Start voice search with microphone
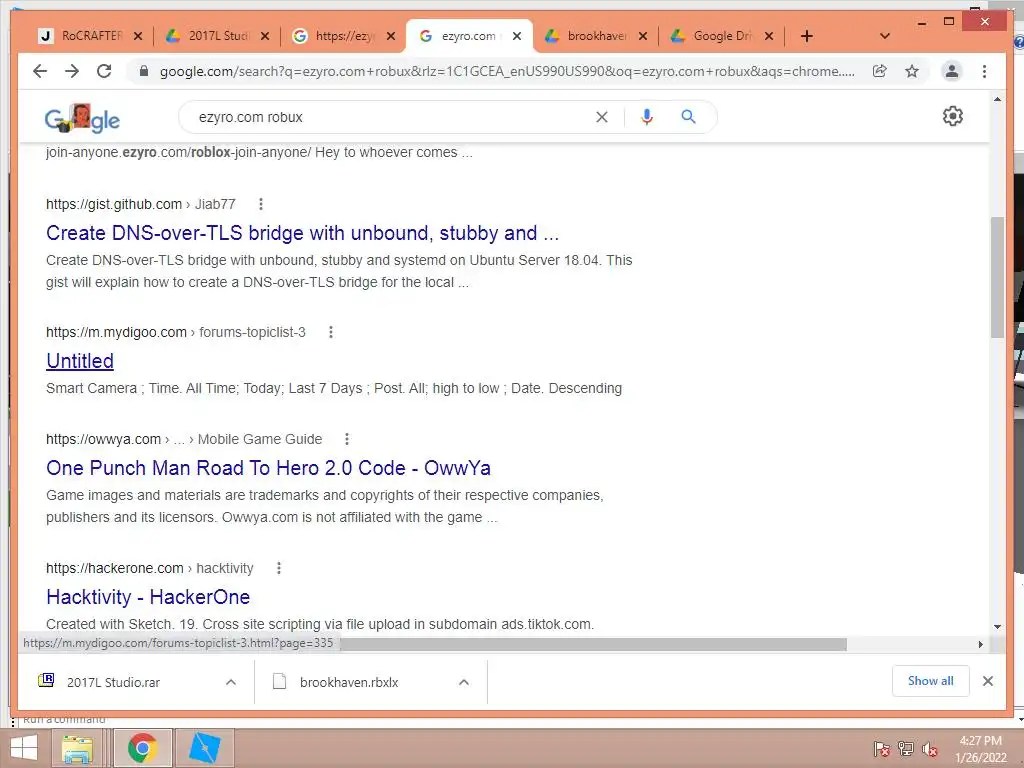The width and height of the screenshot is (1024, 768). 647,117
